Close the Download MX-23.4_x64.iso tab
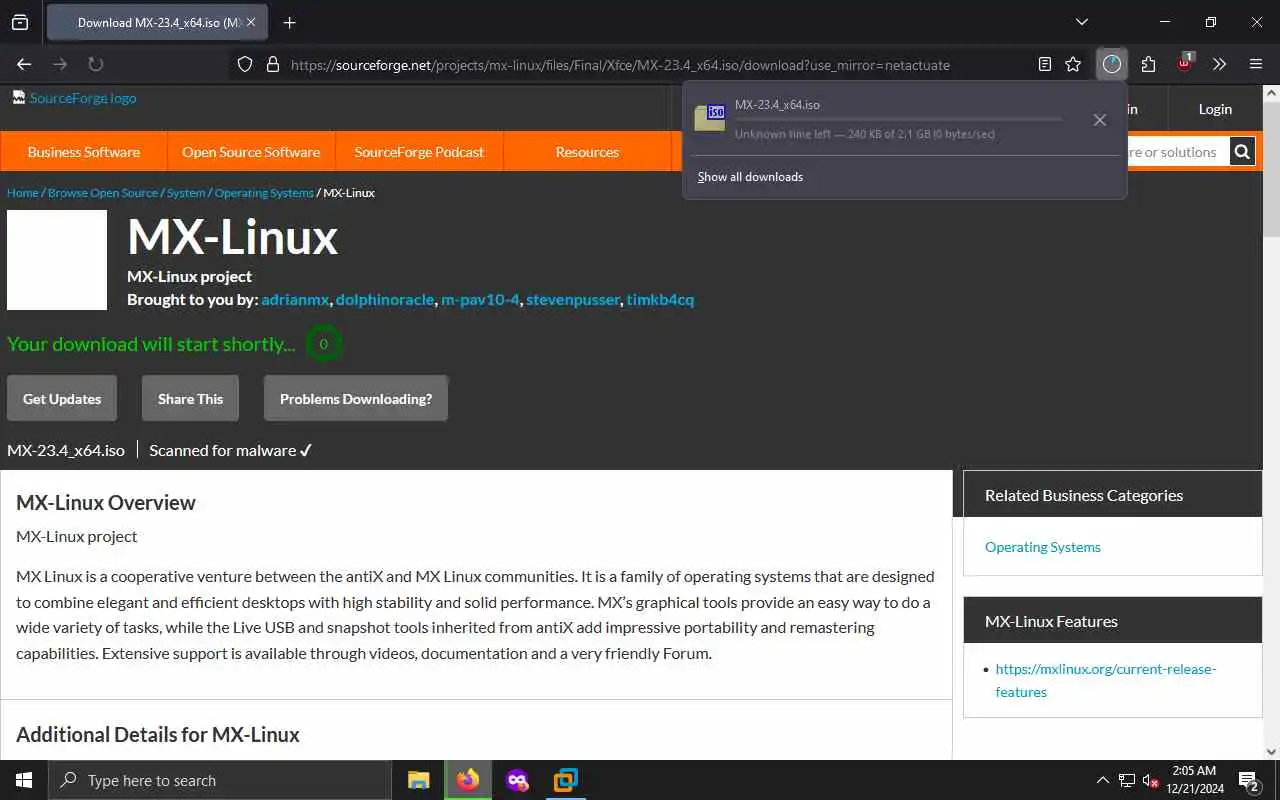 tap(250, 22)
